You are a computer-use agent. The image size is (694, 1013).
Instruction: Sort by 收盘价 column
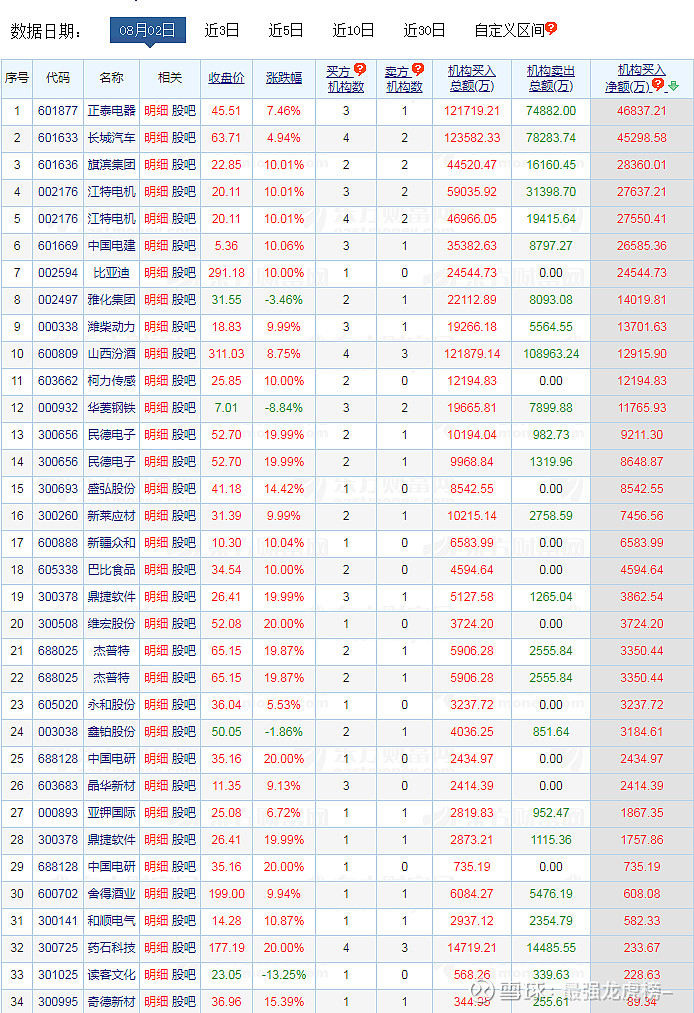click(226, 78)
